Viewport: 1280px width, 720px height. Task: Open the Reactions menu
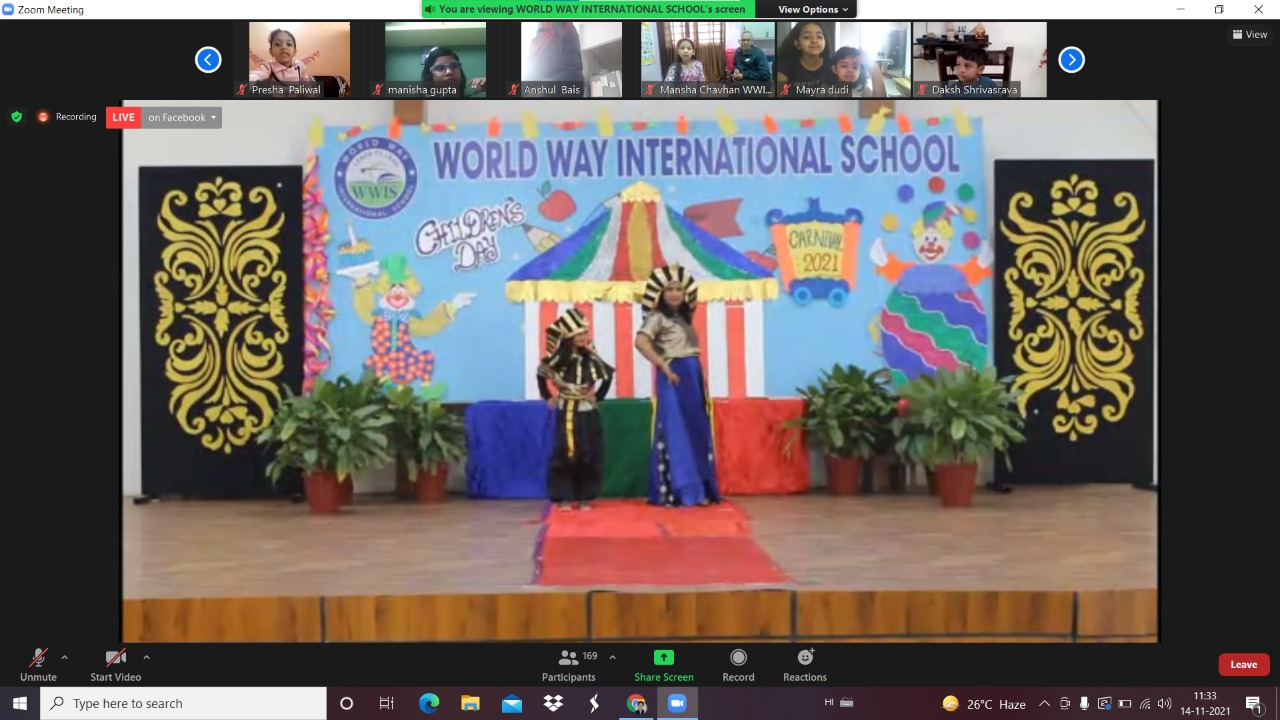pyautogui.click(x=805, y=665)
